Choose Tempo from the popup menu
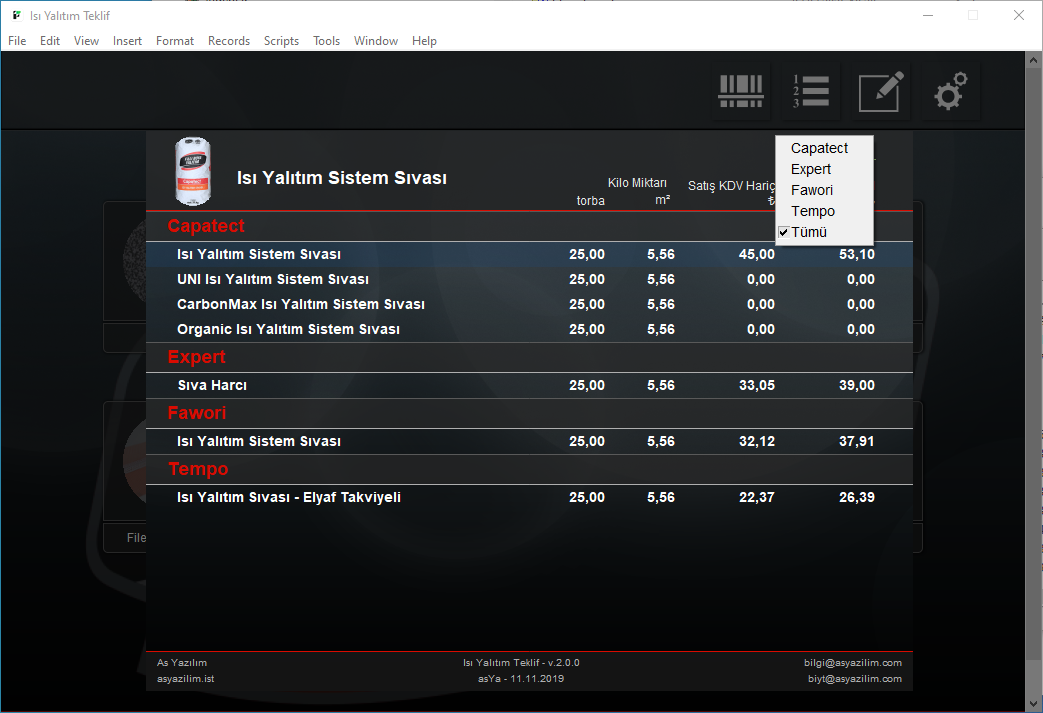Image resolution: width=1043 pixels, height=713 pixels. point(812,211)
